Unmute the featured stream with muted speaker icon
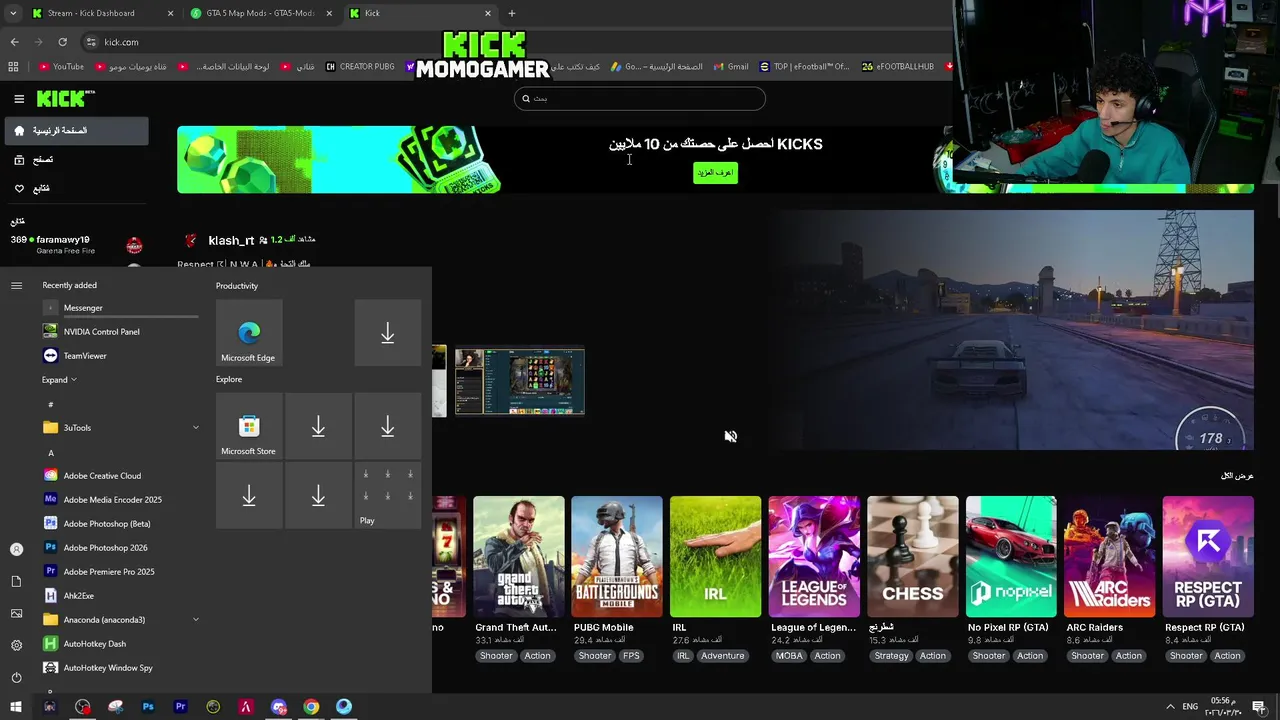 pyautogui.click(x=731, y=436)
